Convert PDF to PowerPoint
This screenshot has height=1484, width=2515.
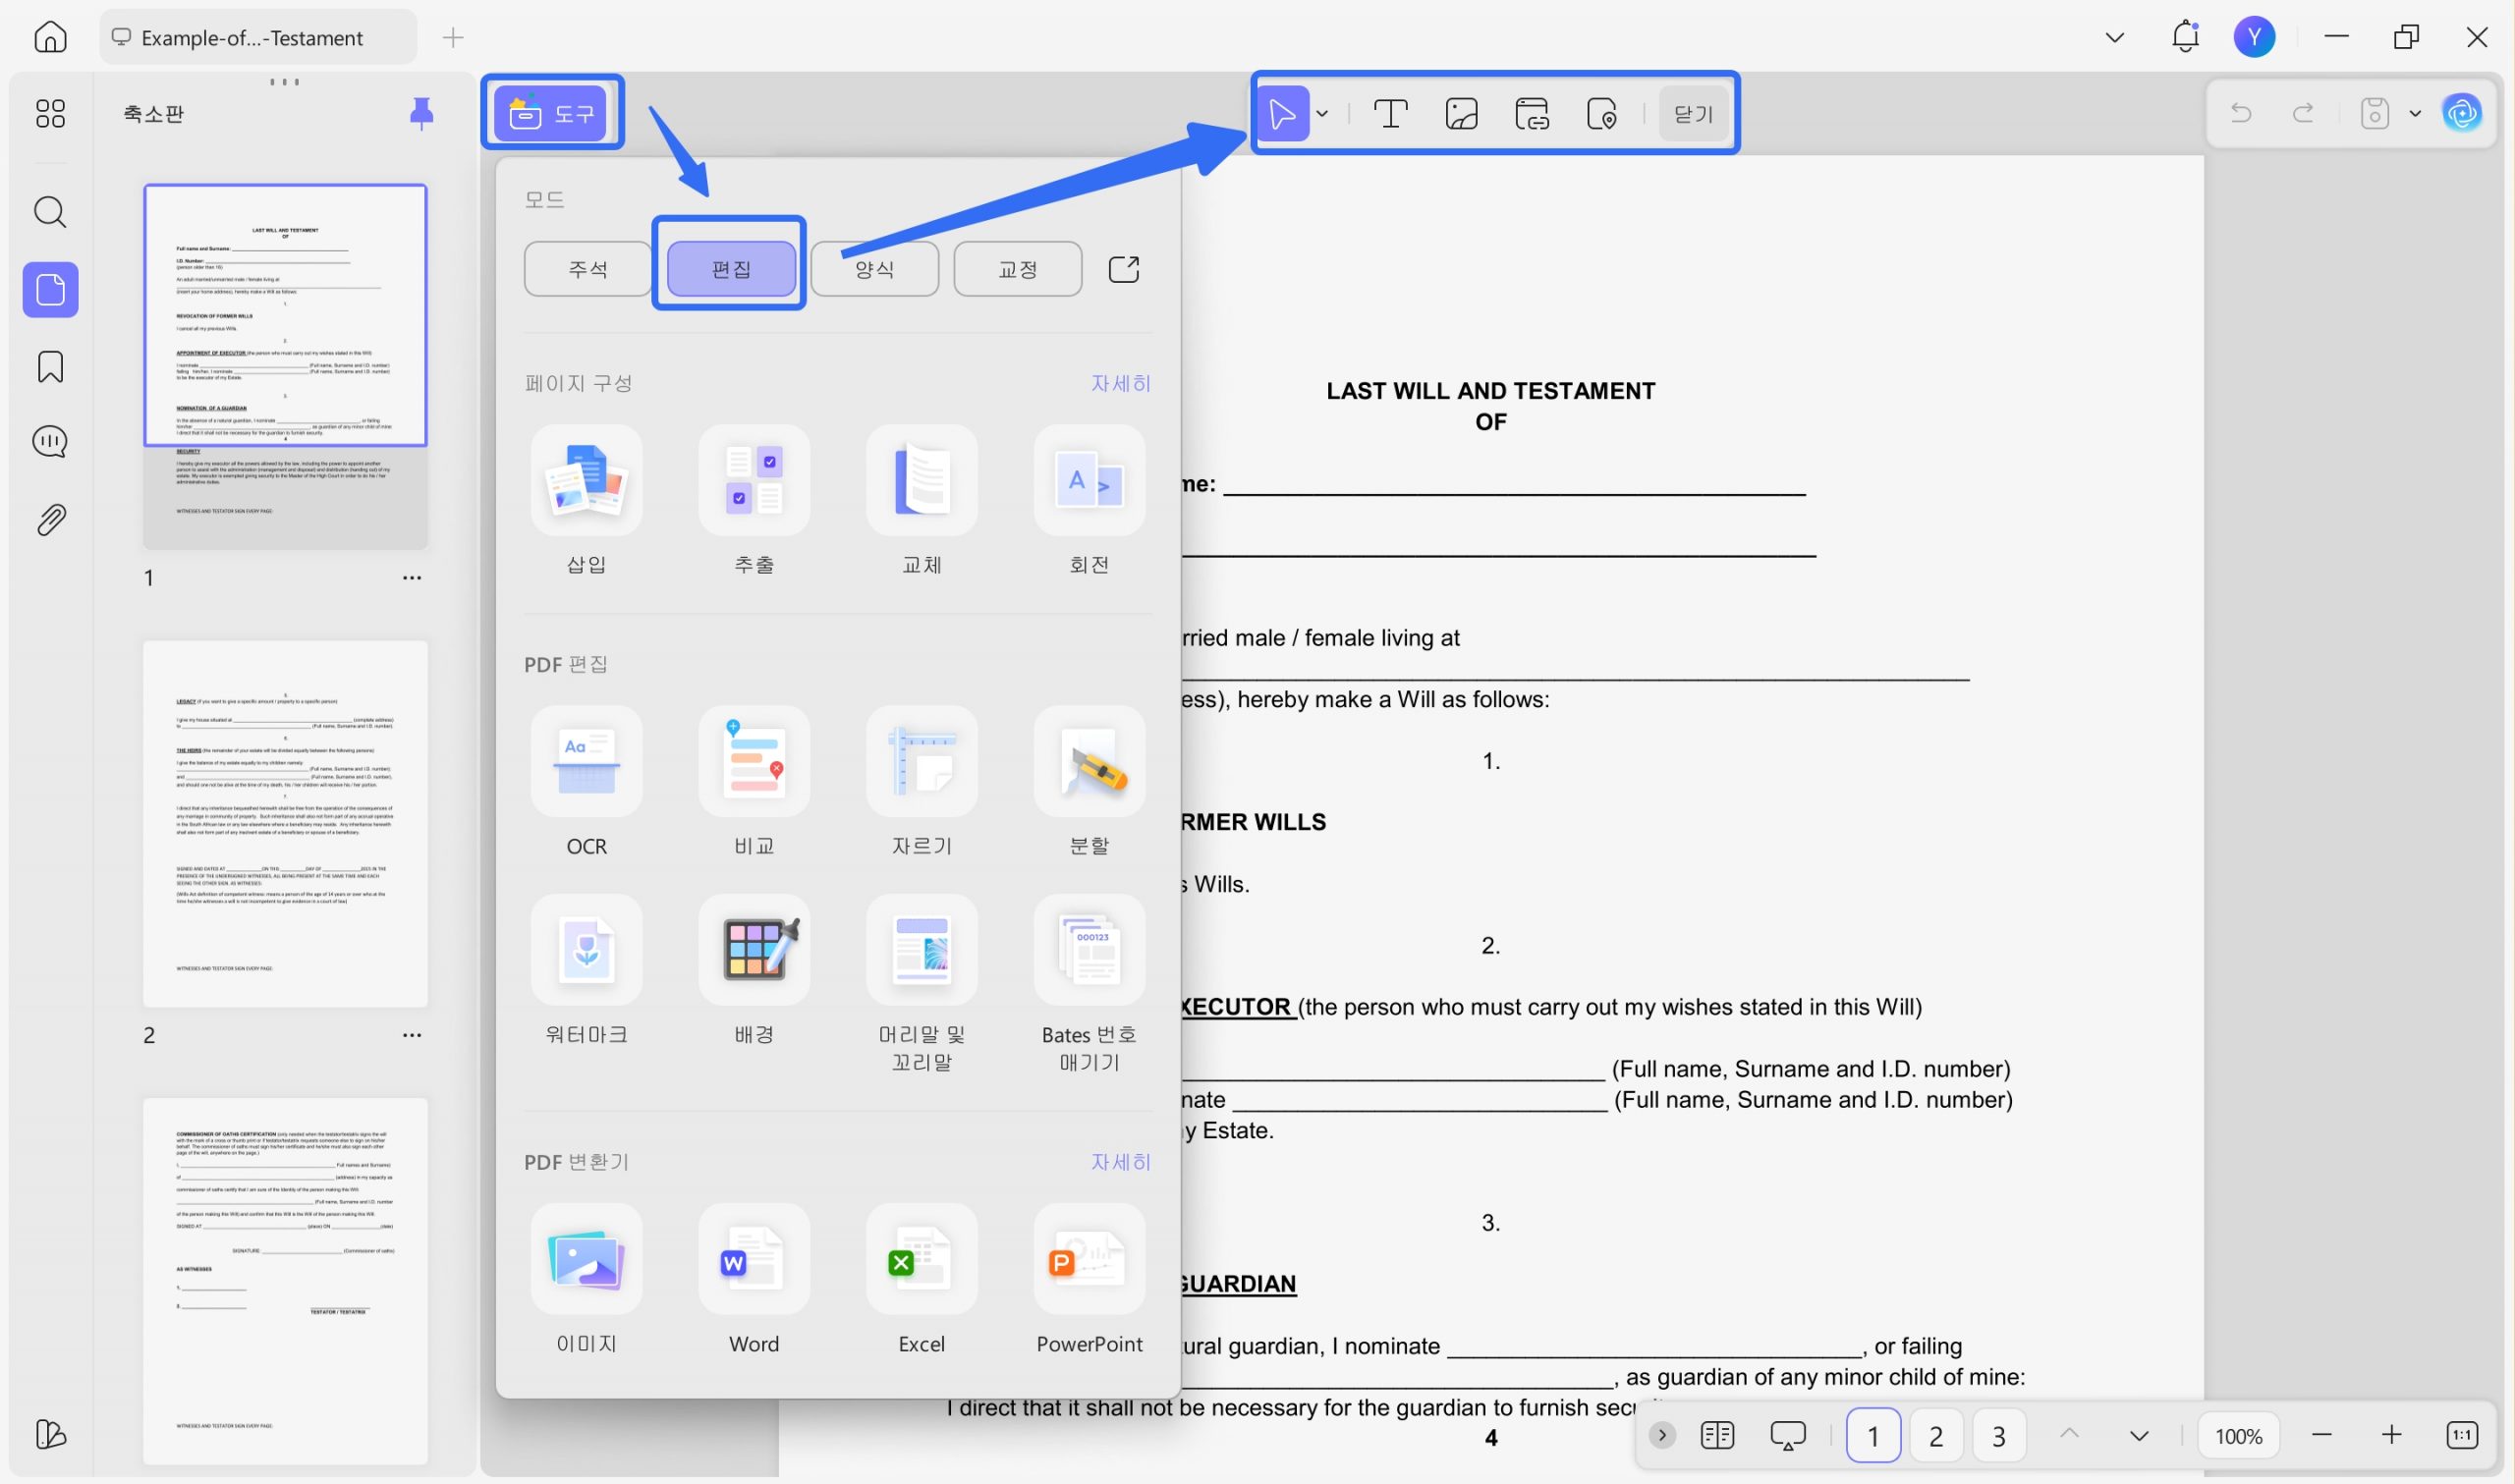tap(1089, 1281)
